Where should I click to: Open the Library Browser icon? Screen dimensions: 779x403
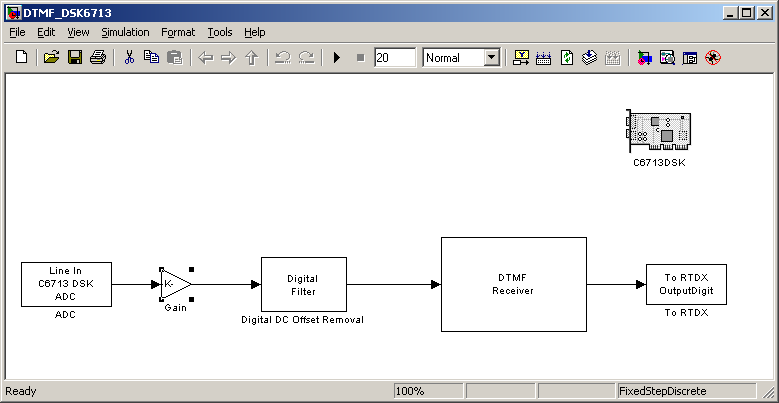pos(644,58)
